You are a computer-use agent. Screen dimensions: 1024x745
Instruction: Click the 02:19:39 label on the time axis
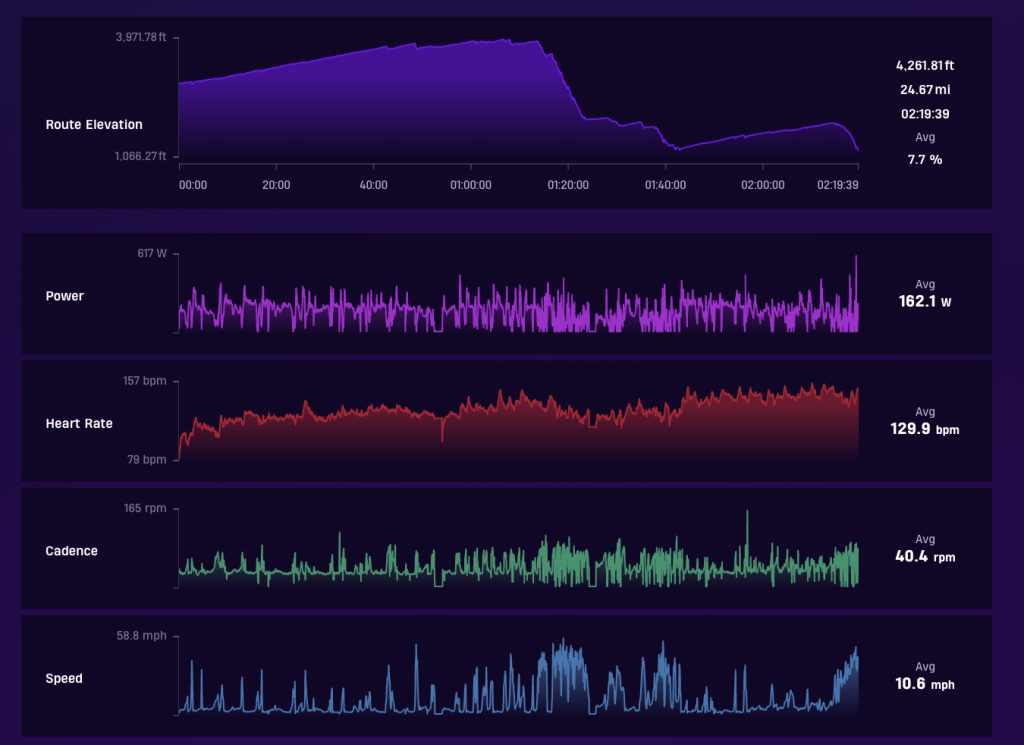[838, 185]
